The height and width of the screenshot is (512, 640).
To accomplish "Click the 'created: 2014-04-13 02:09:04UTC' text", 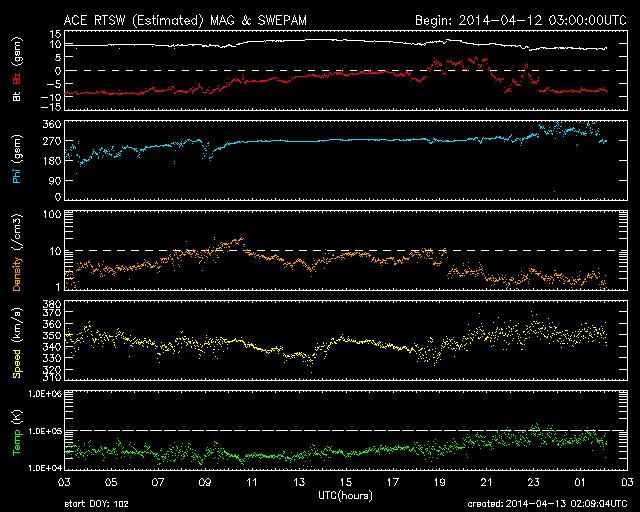I will [x=547, y=503].
